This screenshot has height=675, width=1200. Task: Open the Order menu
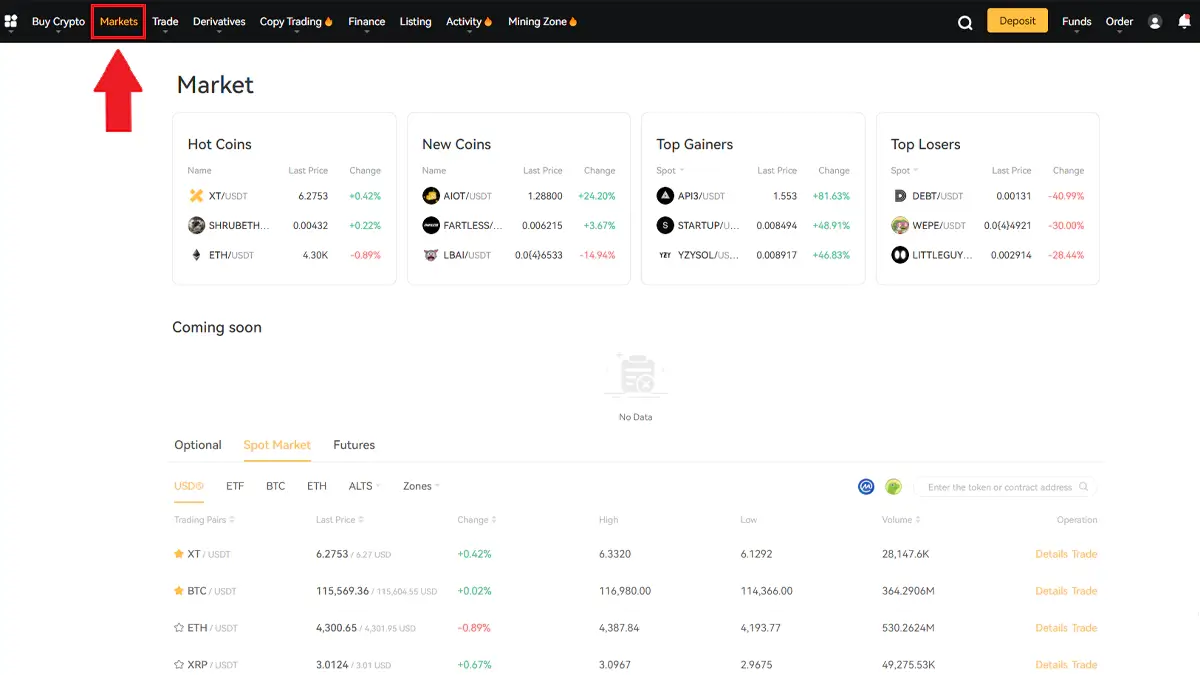(1120, 22)
